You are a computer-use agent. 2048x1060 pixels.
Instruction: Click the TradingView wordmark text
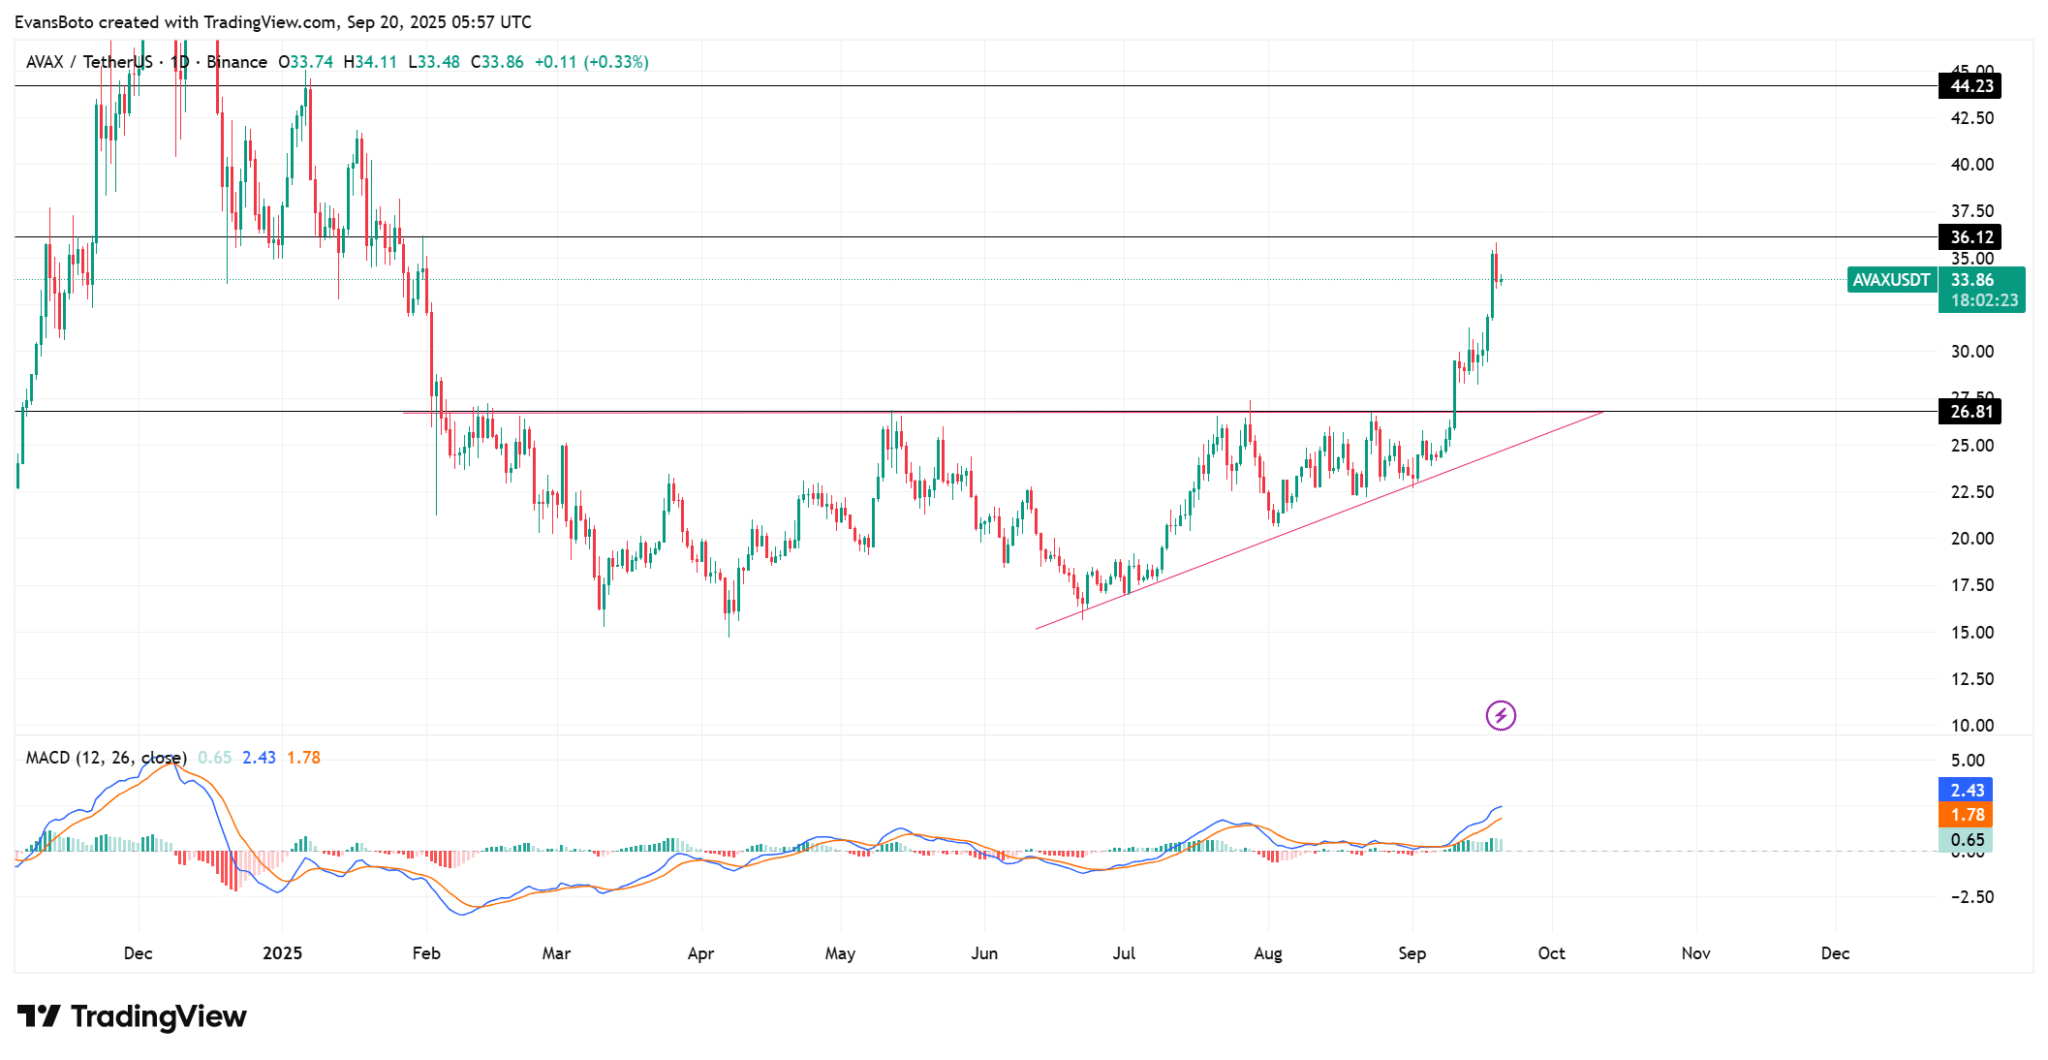158,1017
